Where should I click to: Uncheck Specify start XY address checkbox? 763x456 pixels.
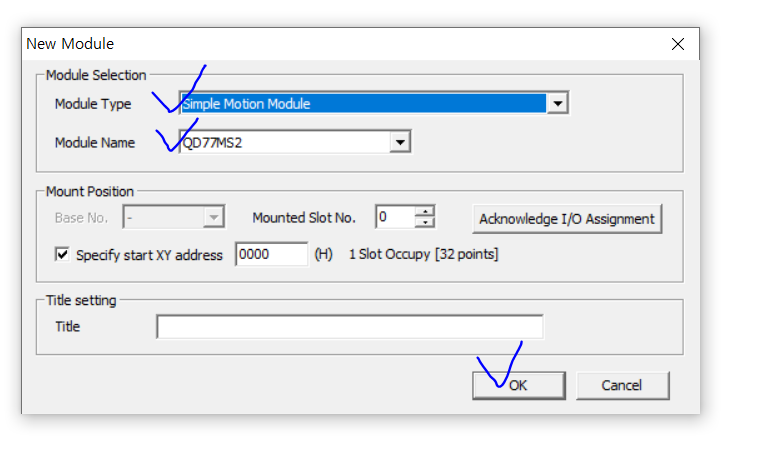tap(62, 254)
